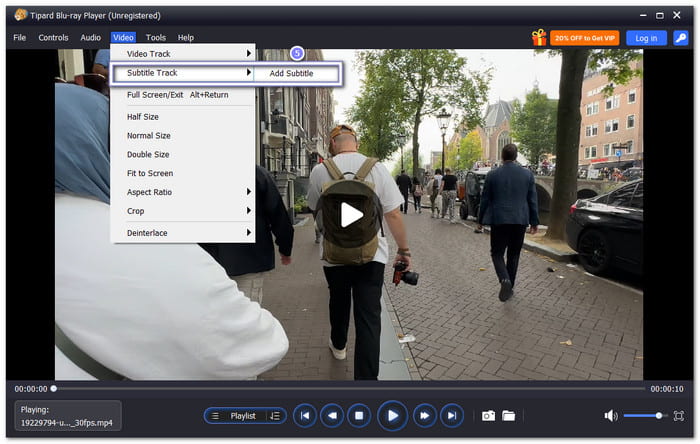Expand the Subtitle Track submenu

click(183, 73)
